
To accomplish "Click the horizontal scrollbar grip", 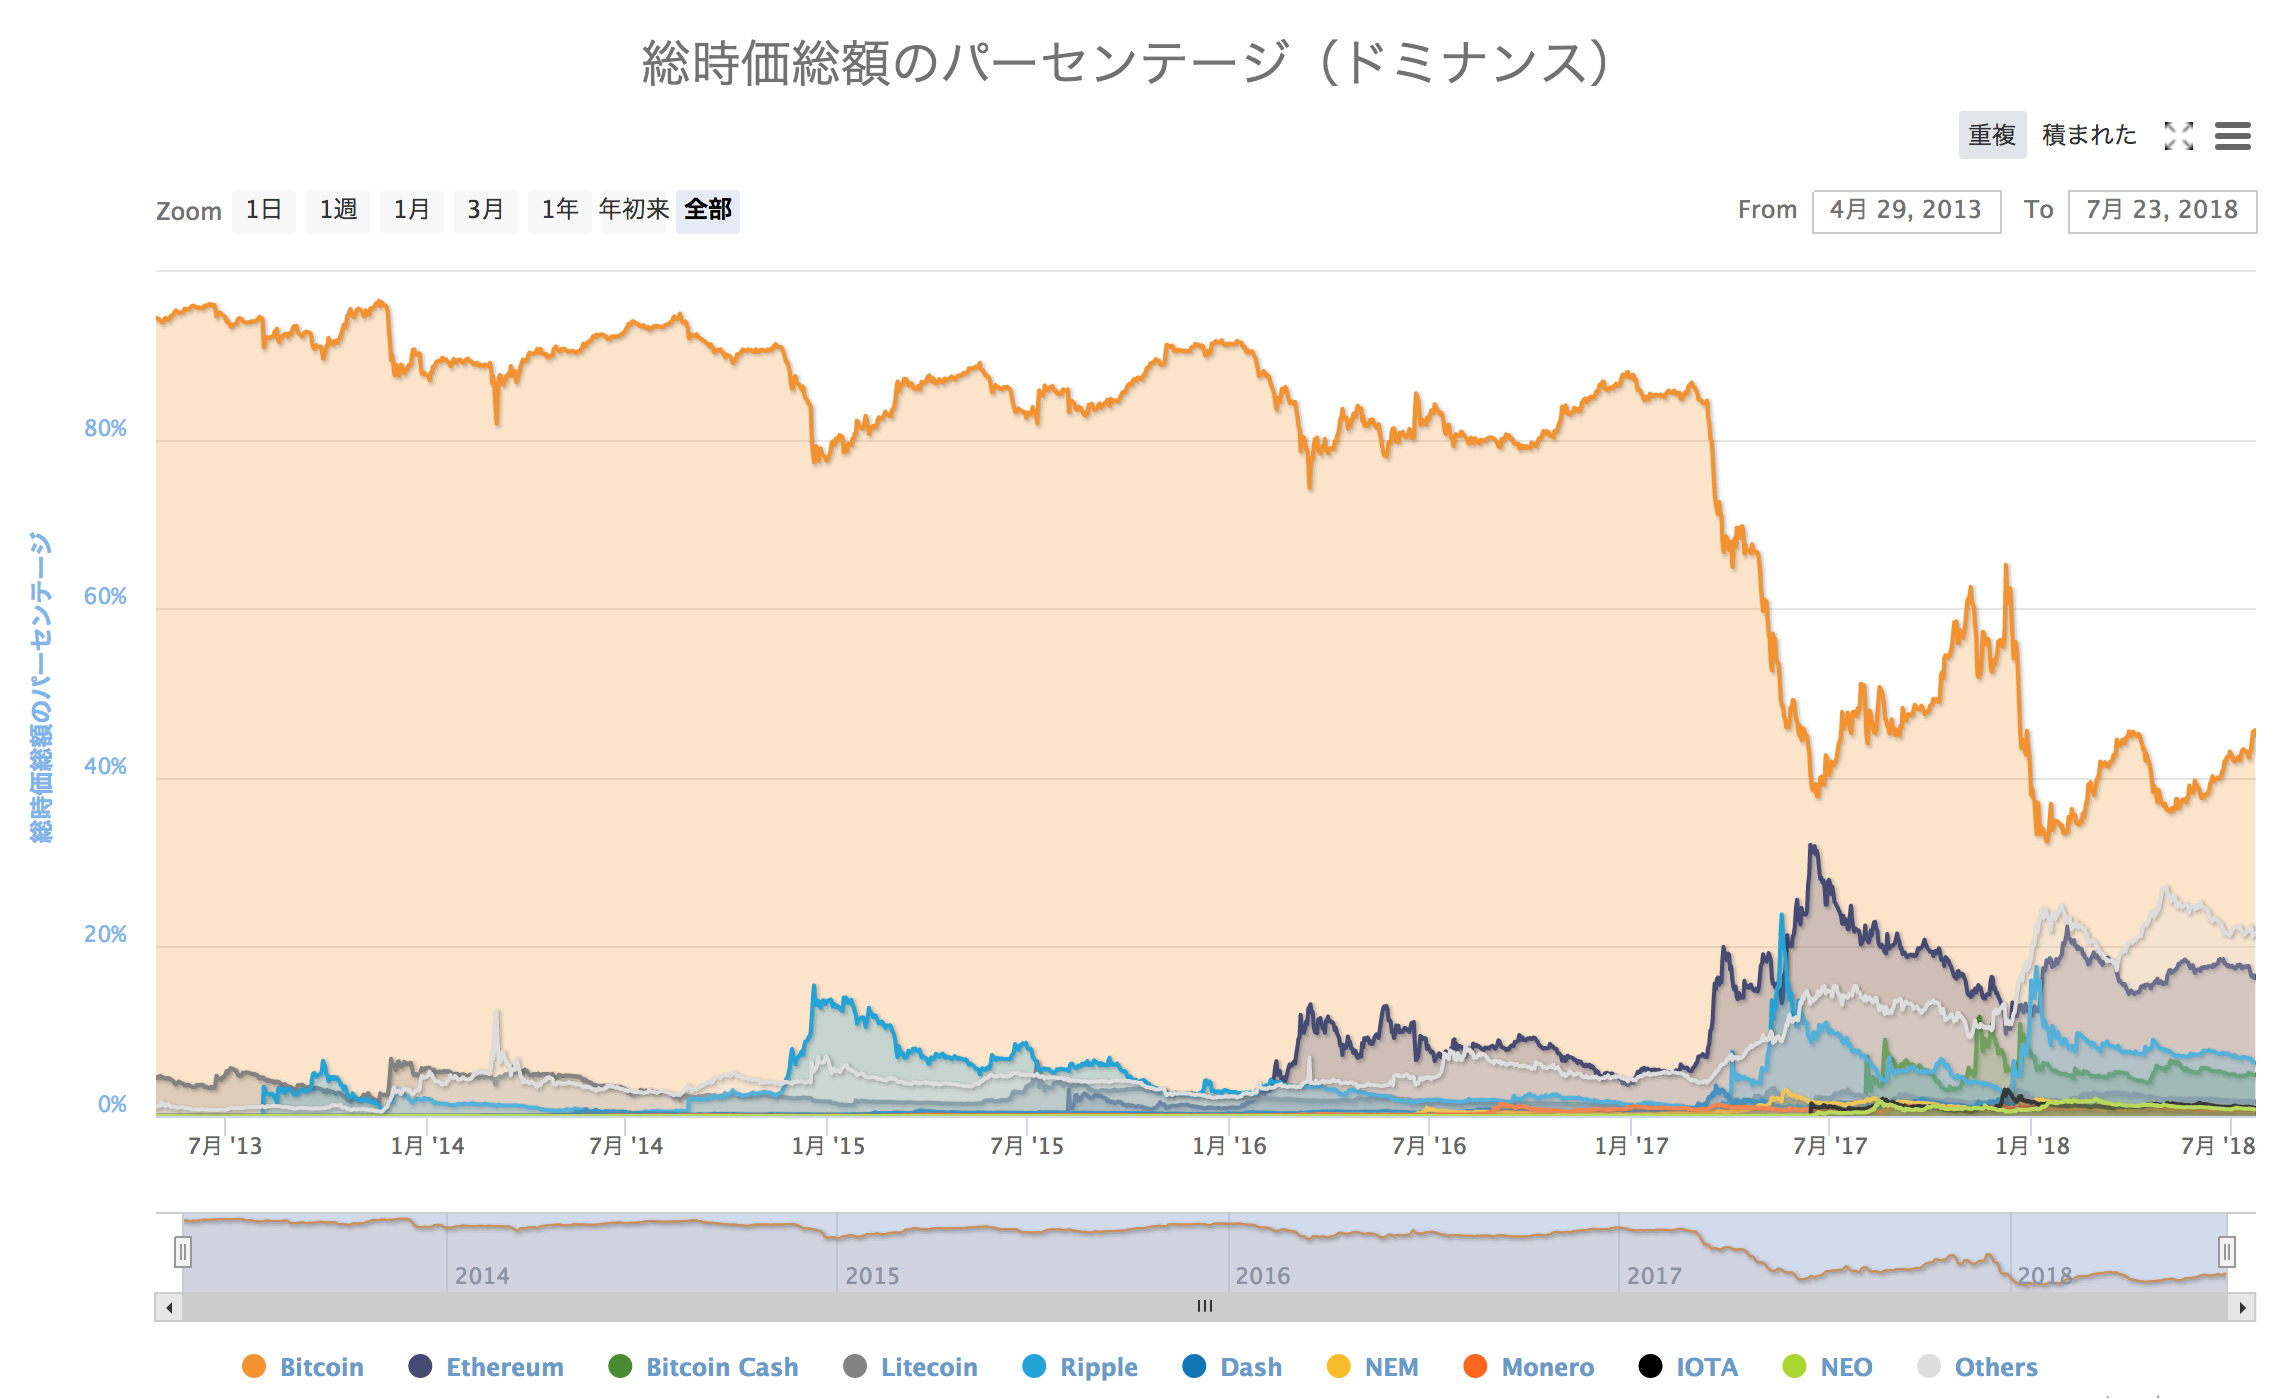I will [1205, 1307].
